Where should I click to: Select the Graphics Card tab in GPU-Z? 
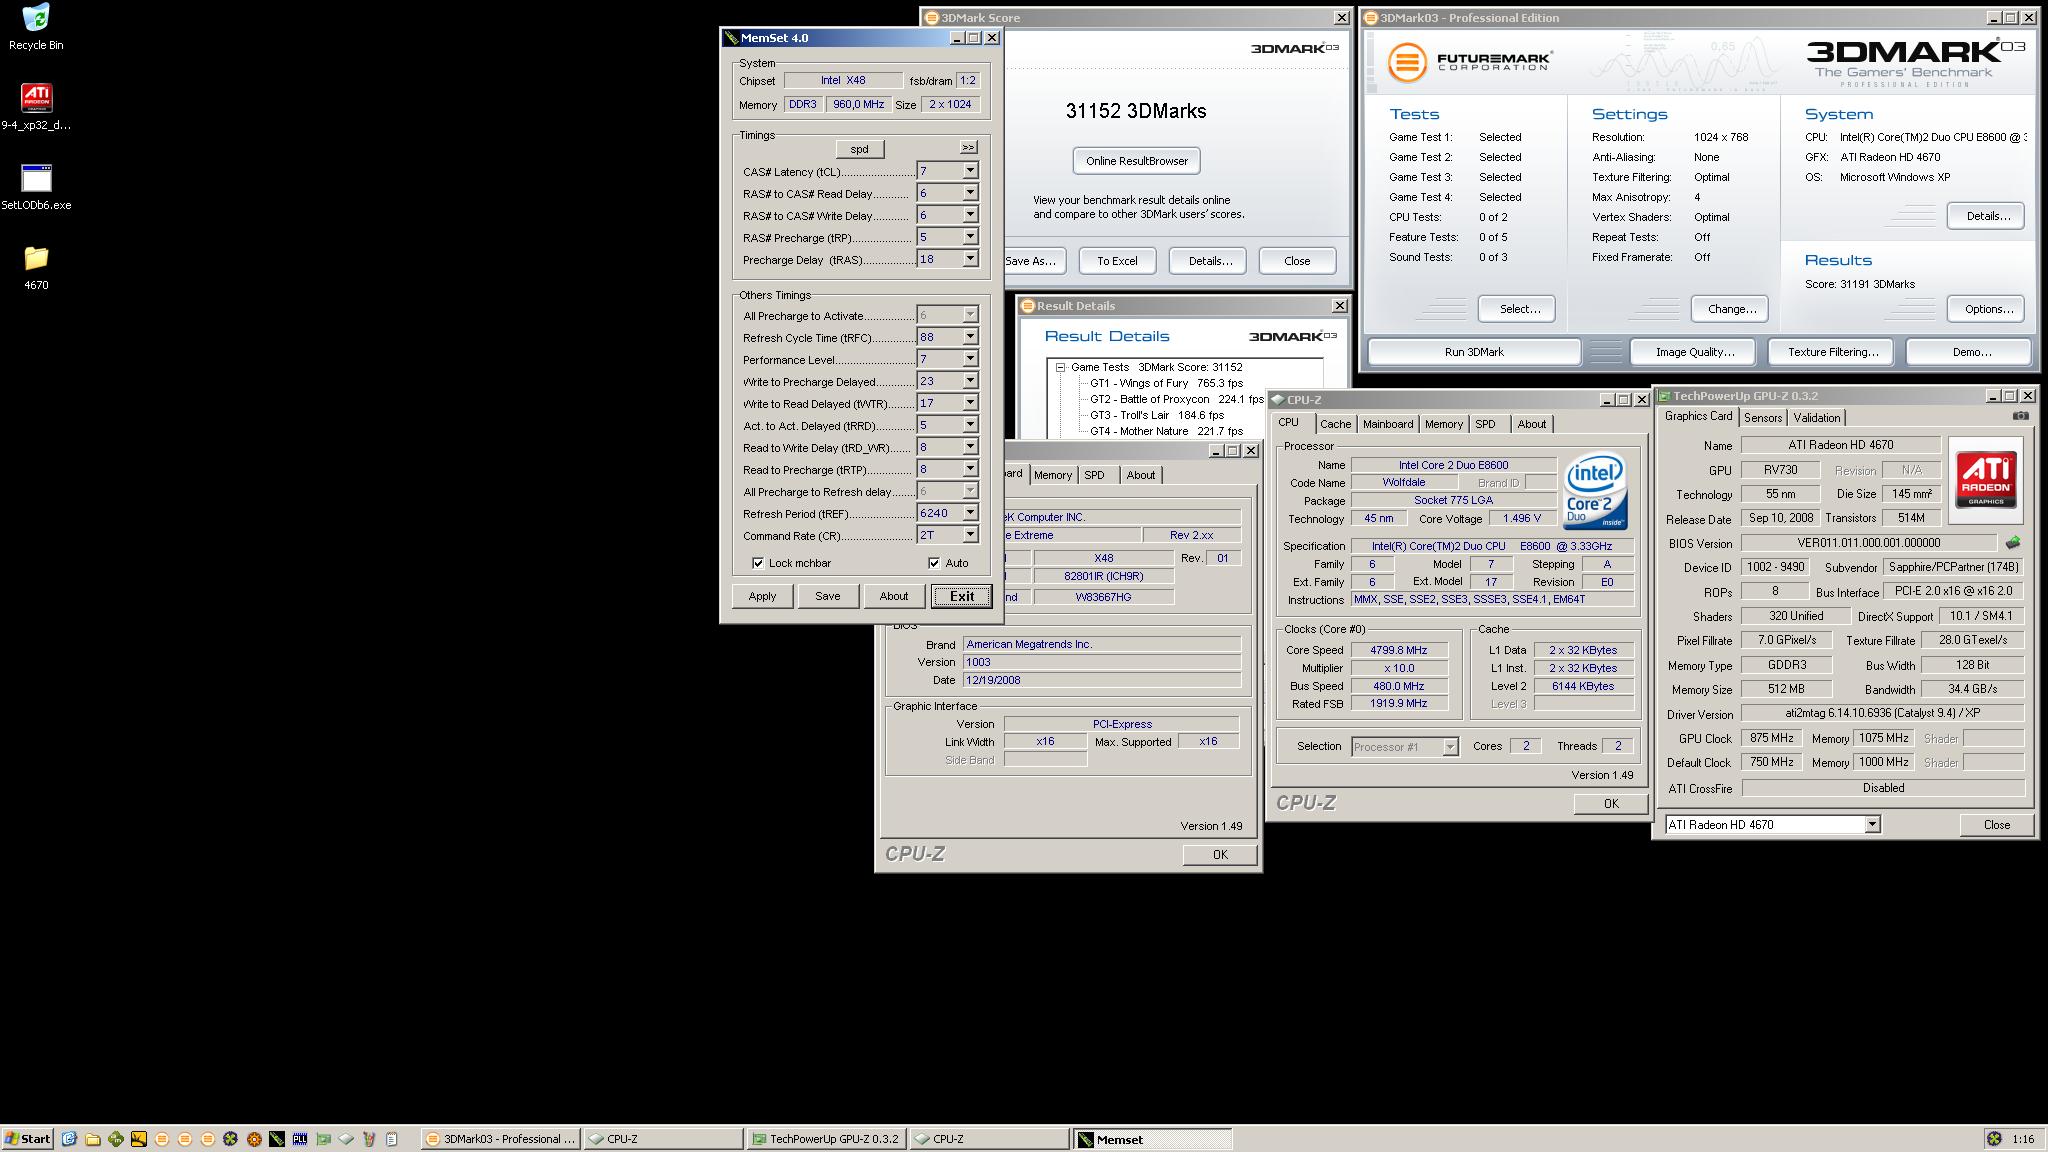pyautogui.click(x=1698, y=417)
